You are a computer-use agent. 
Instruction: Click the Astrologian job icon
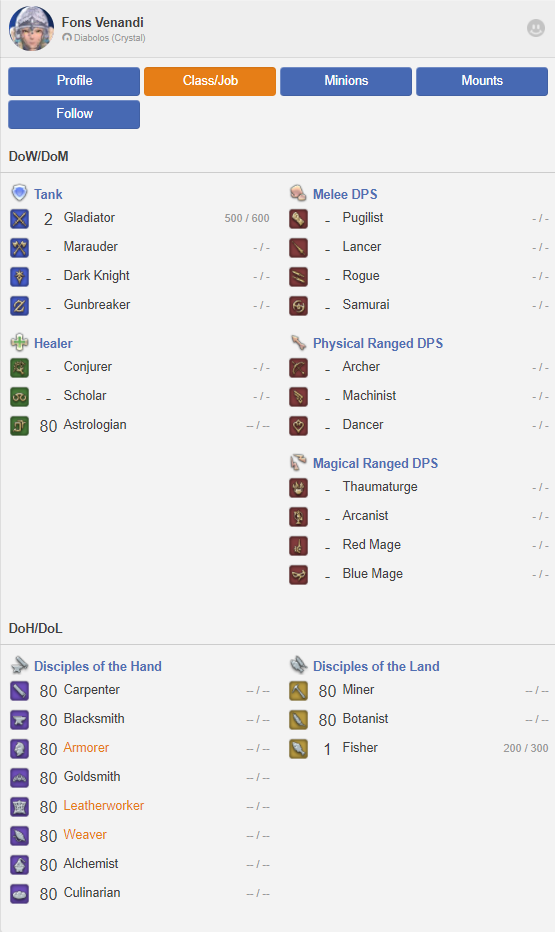20,426
